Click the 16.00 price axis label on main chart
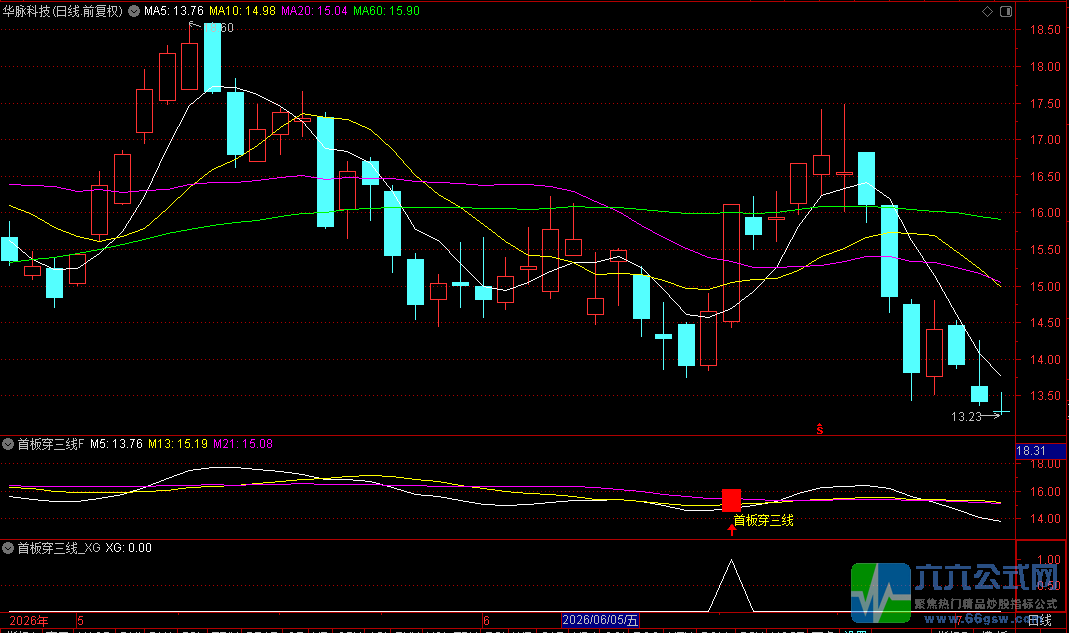This screenshot has width=1069, height=633. (x=1044, y=213)
